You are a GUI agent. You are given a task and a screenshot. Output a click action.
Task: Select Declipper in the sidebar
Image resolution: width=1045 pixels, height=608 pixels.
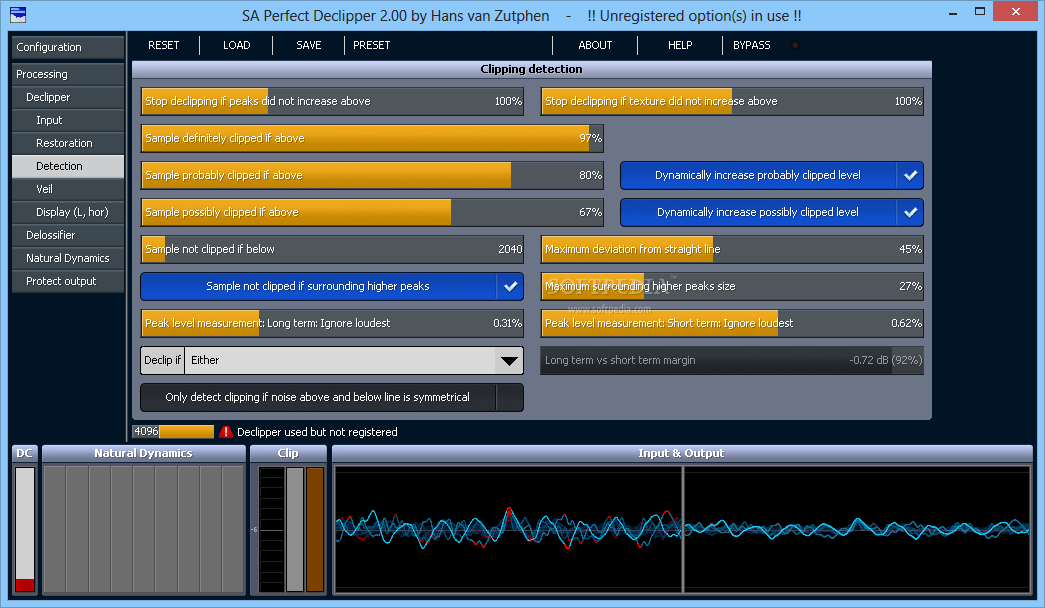[x=68, y=97]
